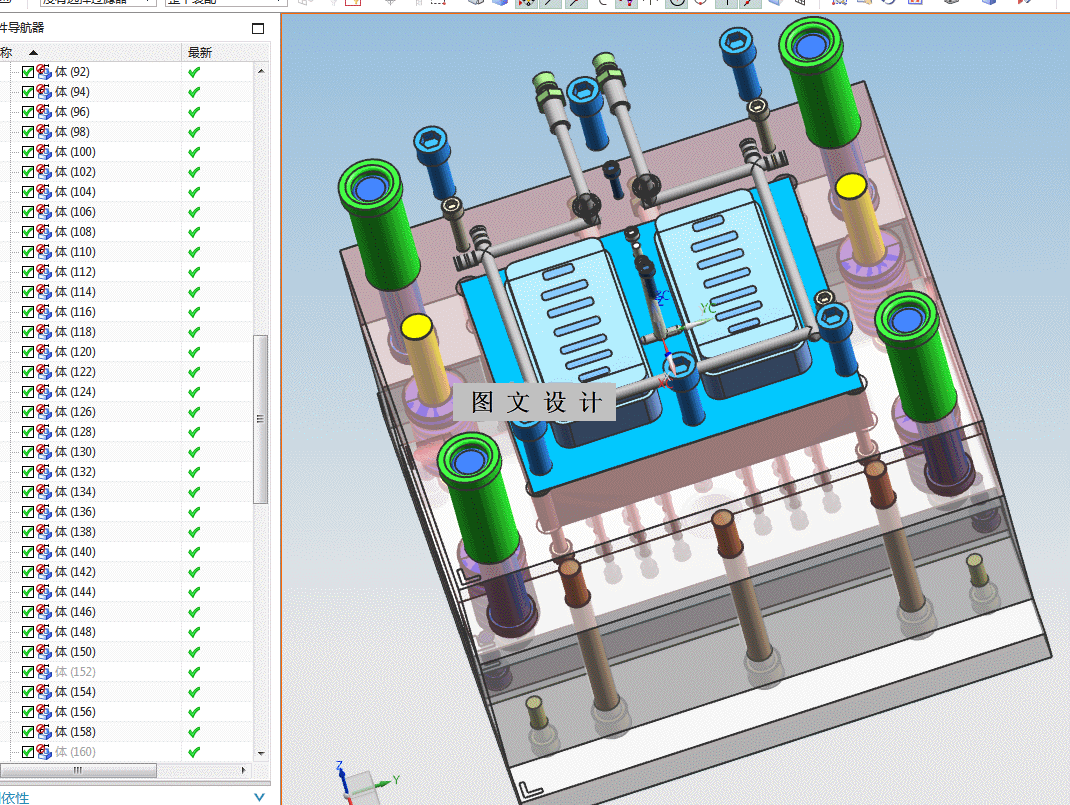Click the navigator's vertical scrollbar thumb

click(260, 419)
